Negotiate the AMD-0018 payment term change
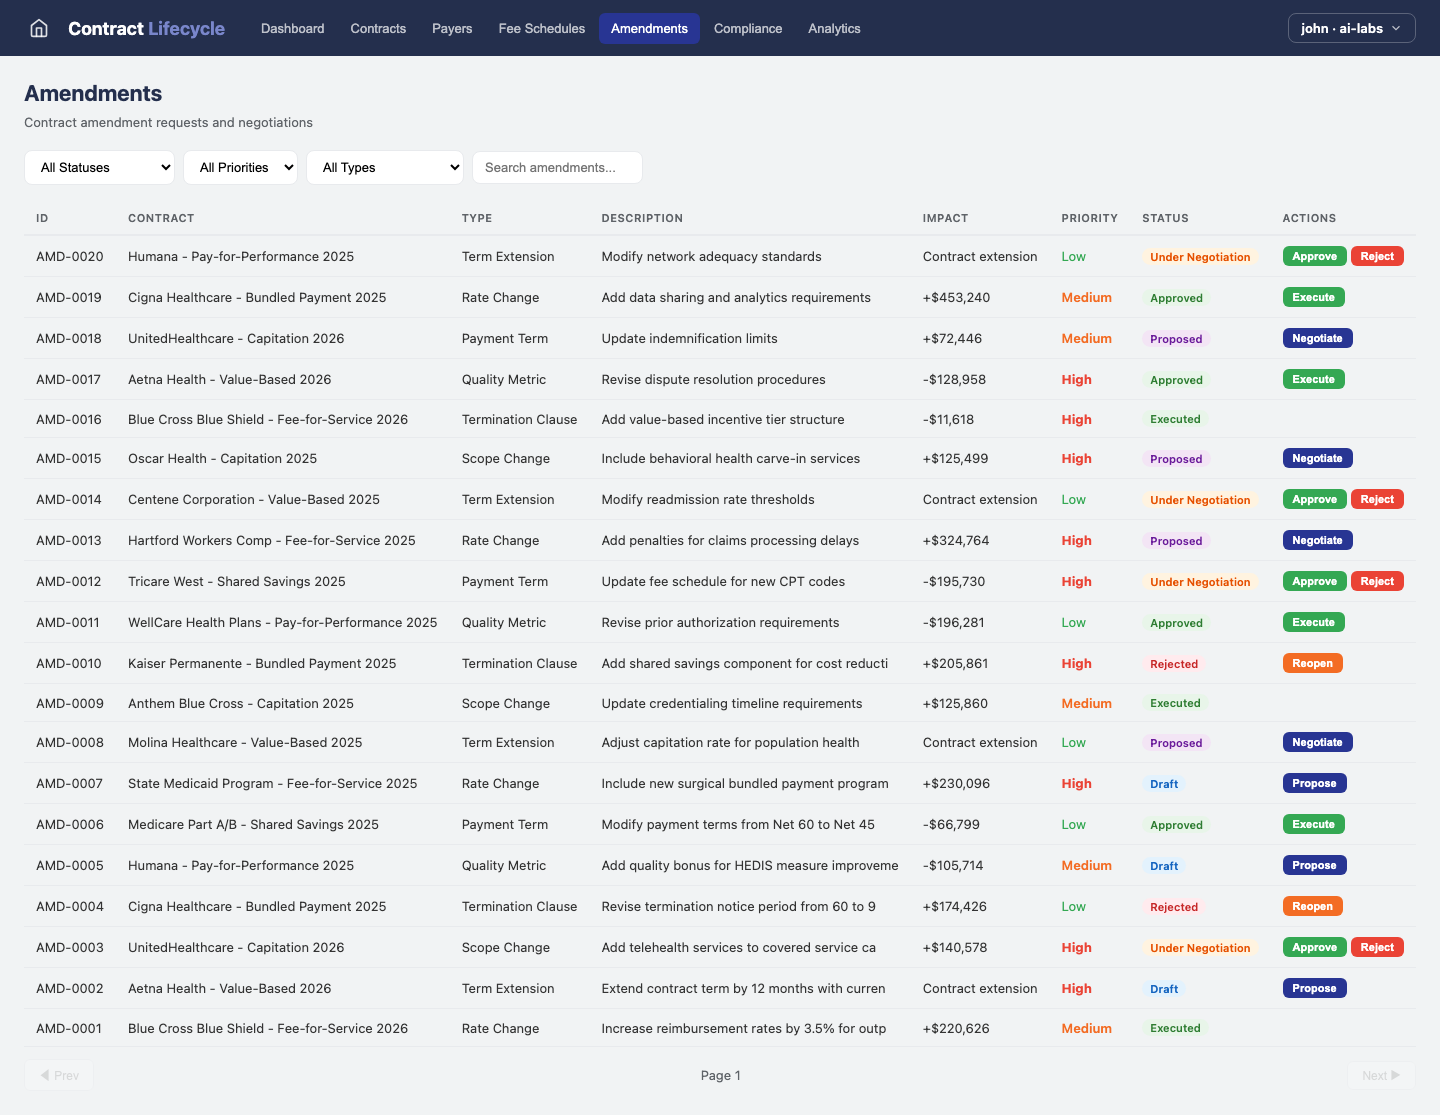The image size is (1440, 1115). 1317,338
